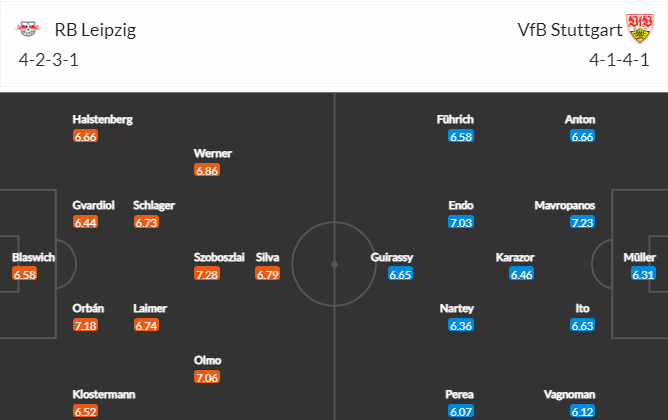Select Laimer's 6.74 rating badge

[146, 325]
